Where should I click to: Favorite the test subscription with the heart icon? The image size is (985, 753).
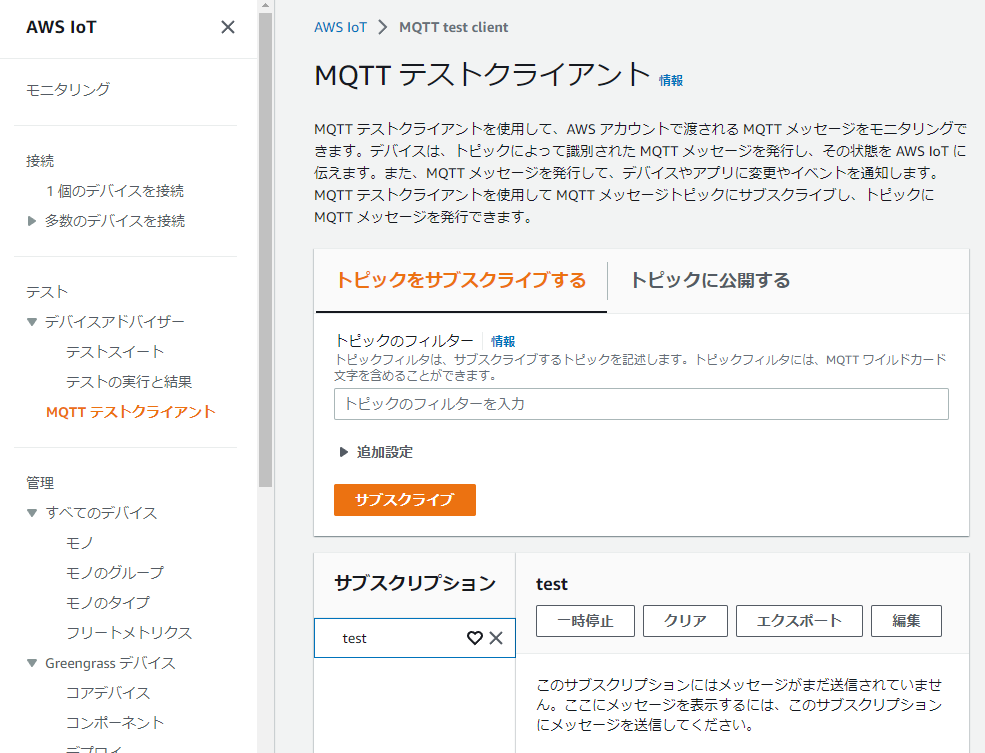tap(475, 638)
